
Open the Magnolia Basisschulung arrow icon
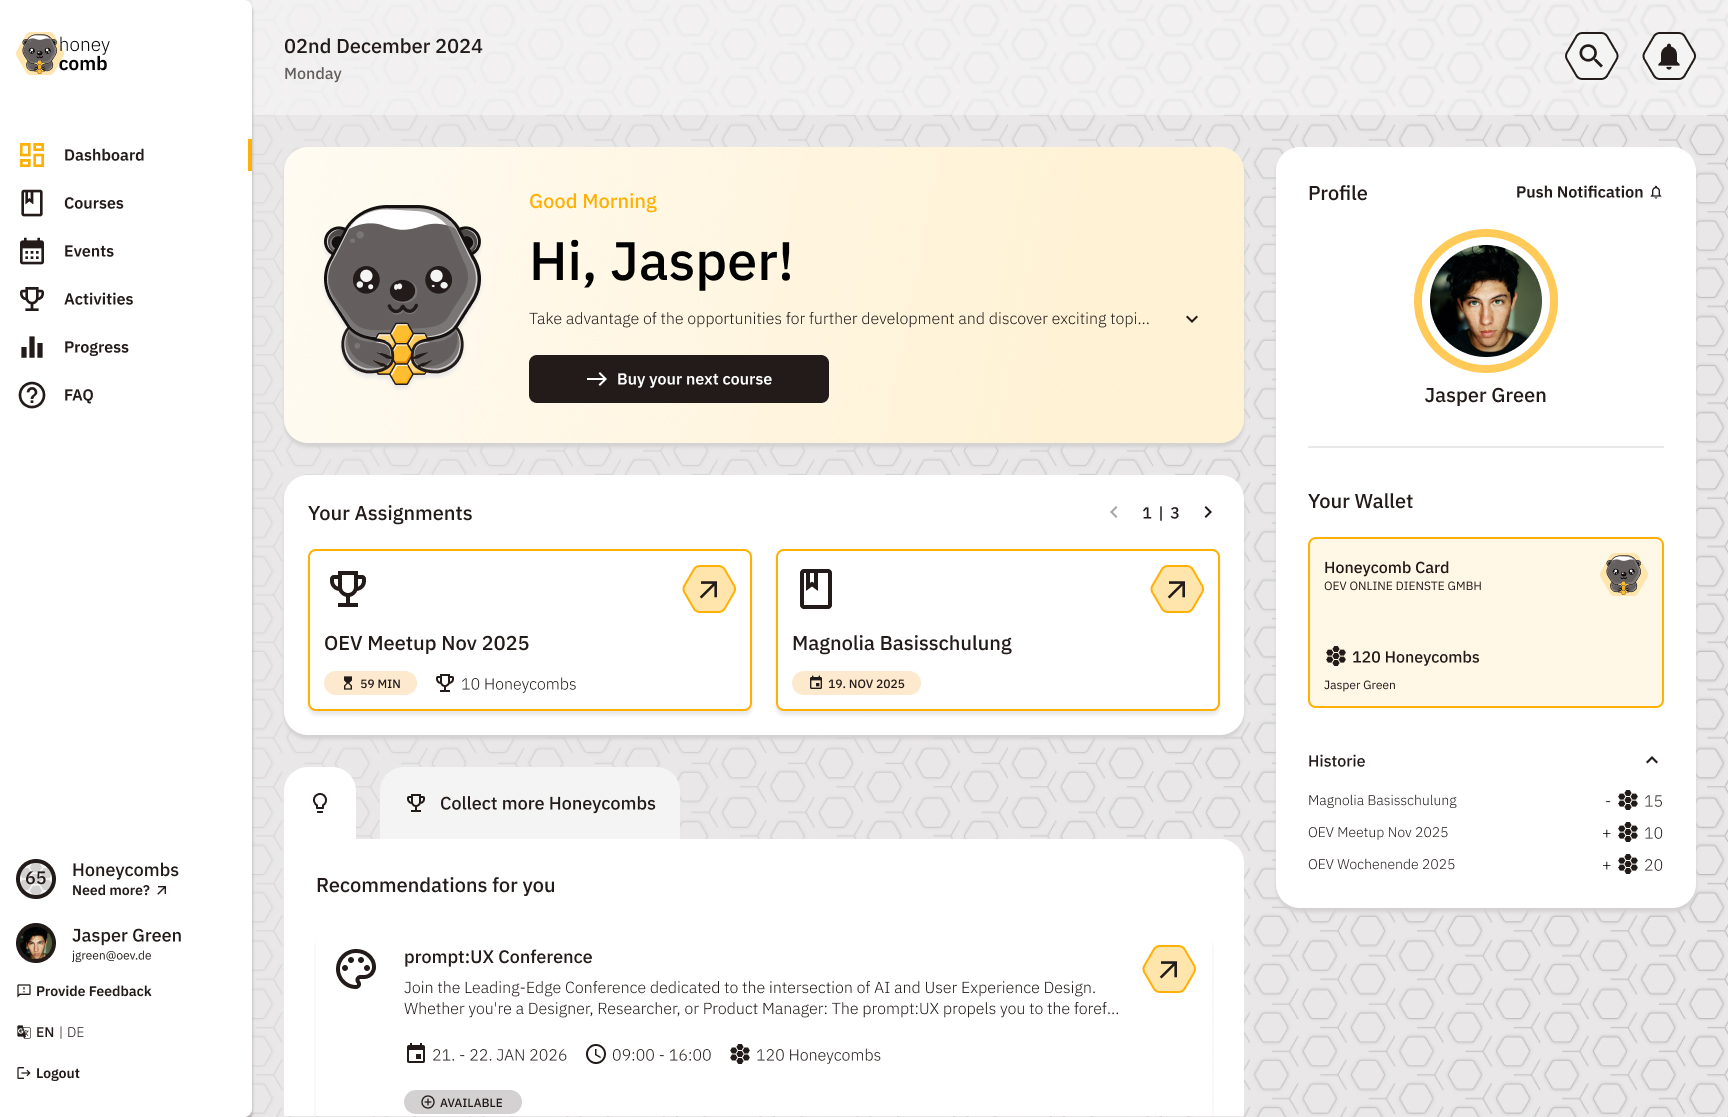(1177, 589)
